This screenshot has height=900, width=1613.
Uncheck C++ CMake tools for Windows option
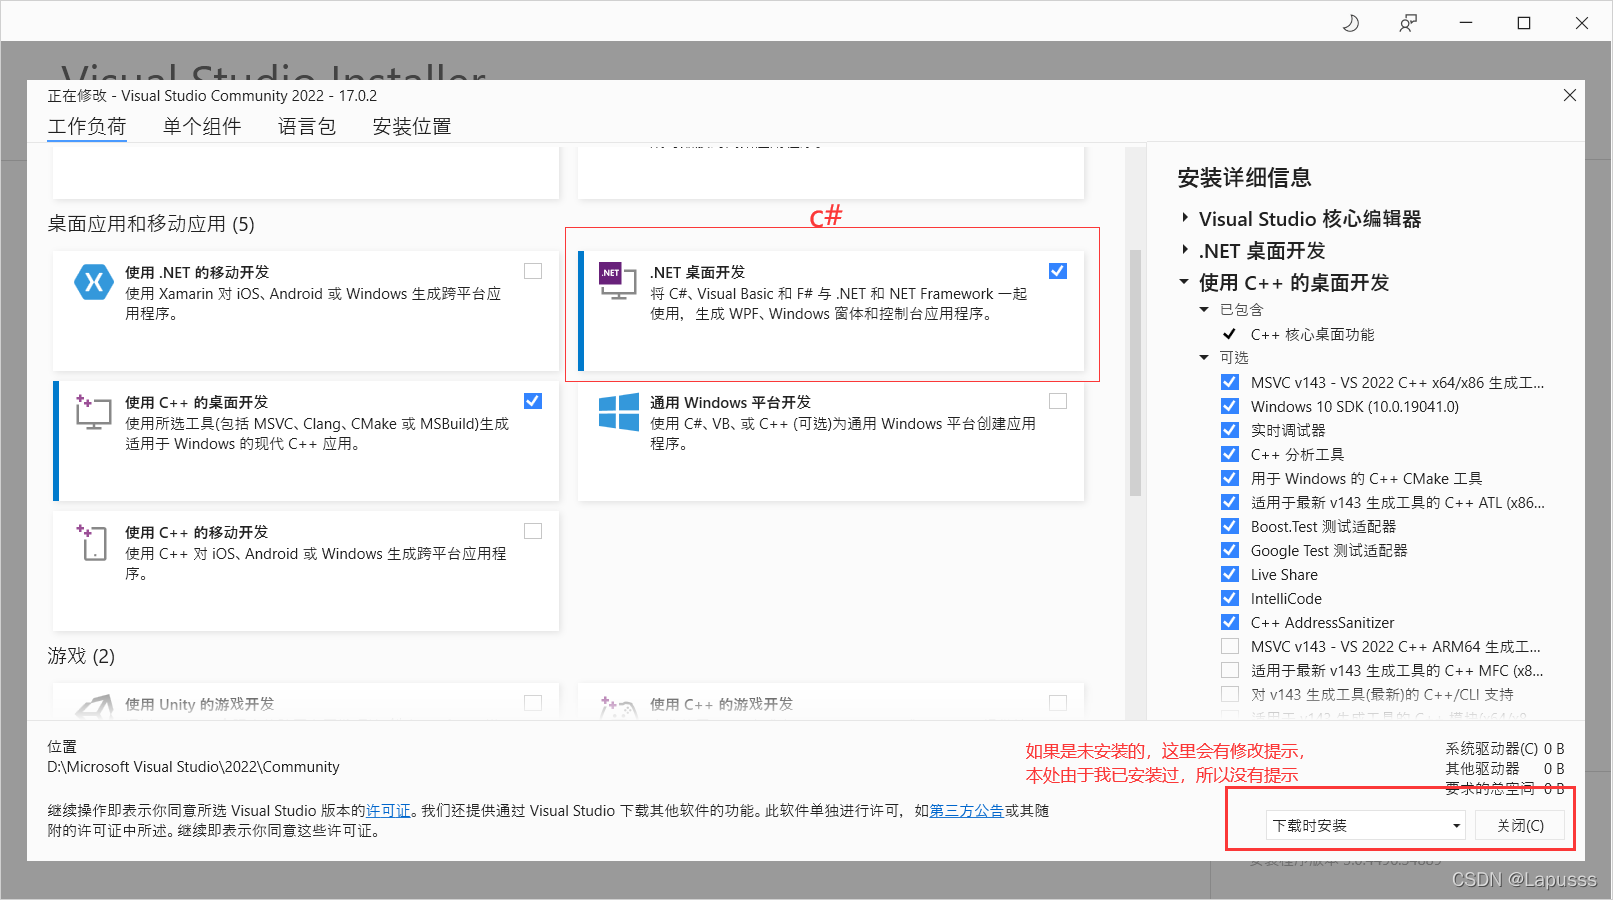point(1230,478)
